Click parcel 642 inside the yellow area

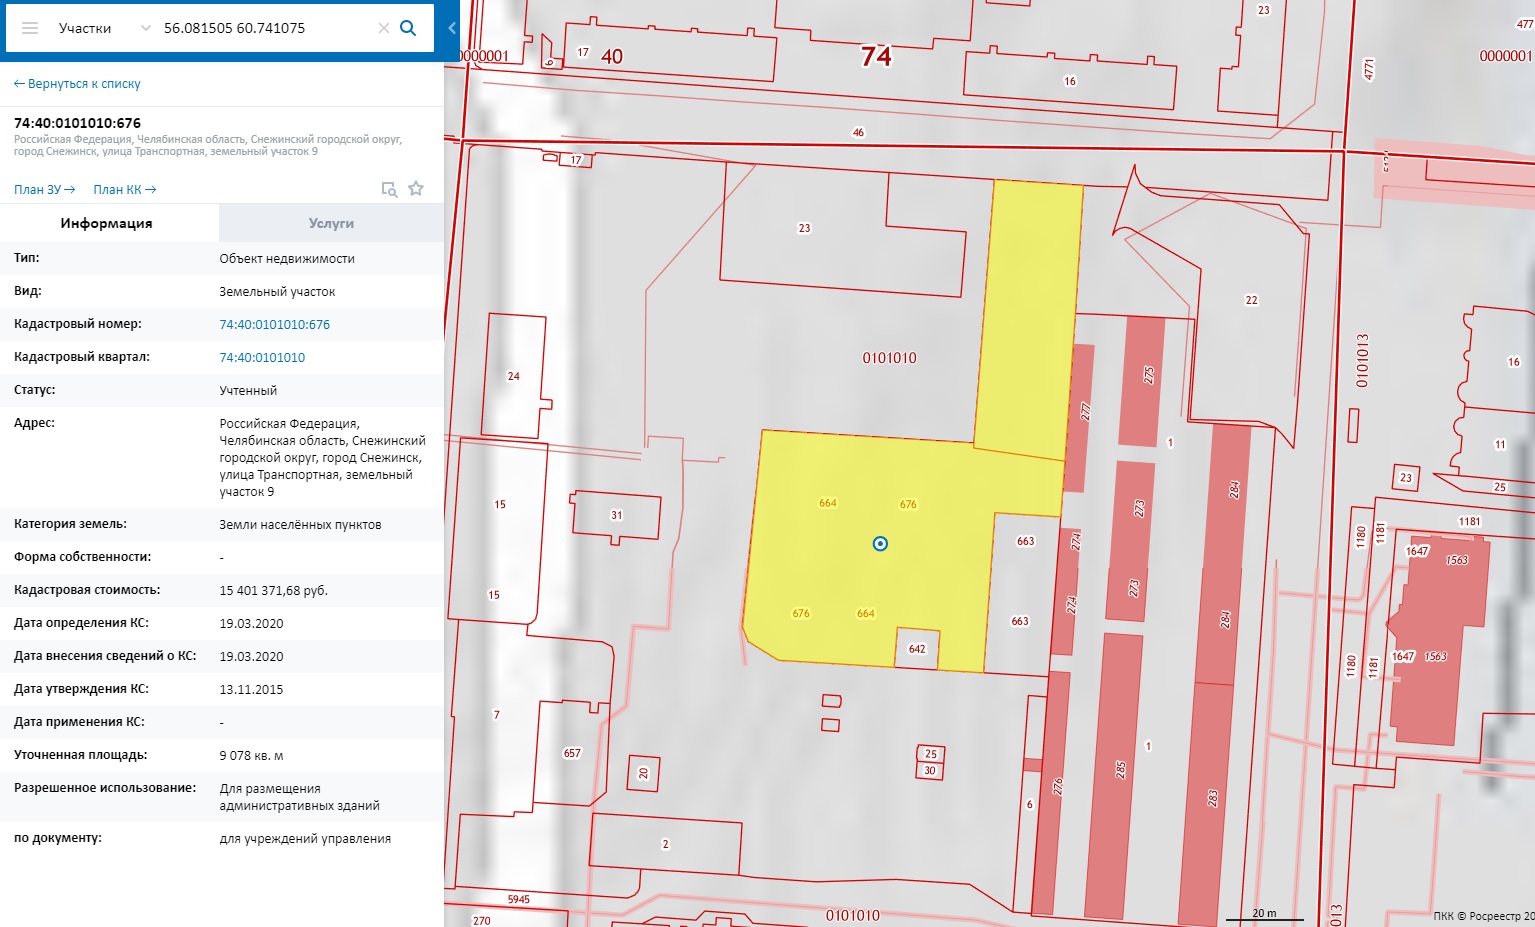tap(917, 648)
